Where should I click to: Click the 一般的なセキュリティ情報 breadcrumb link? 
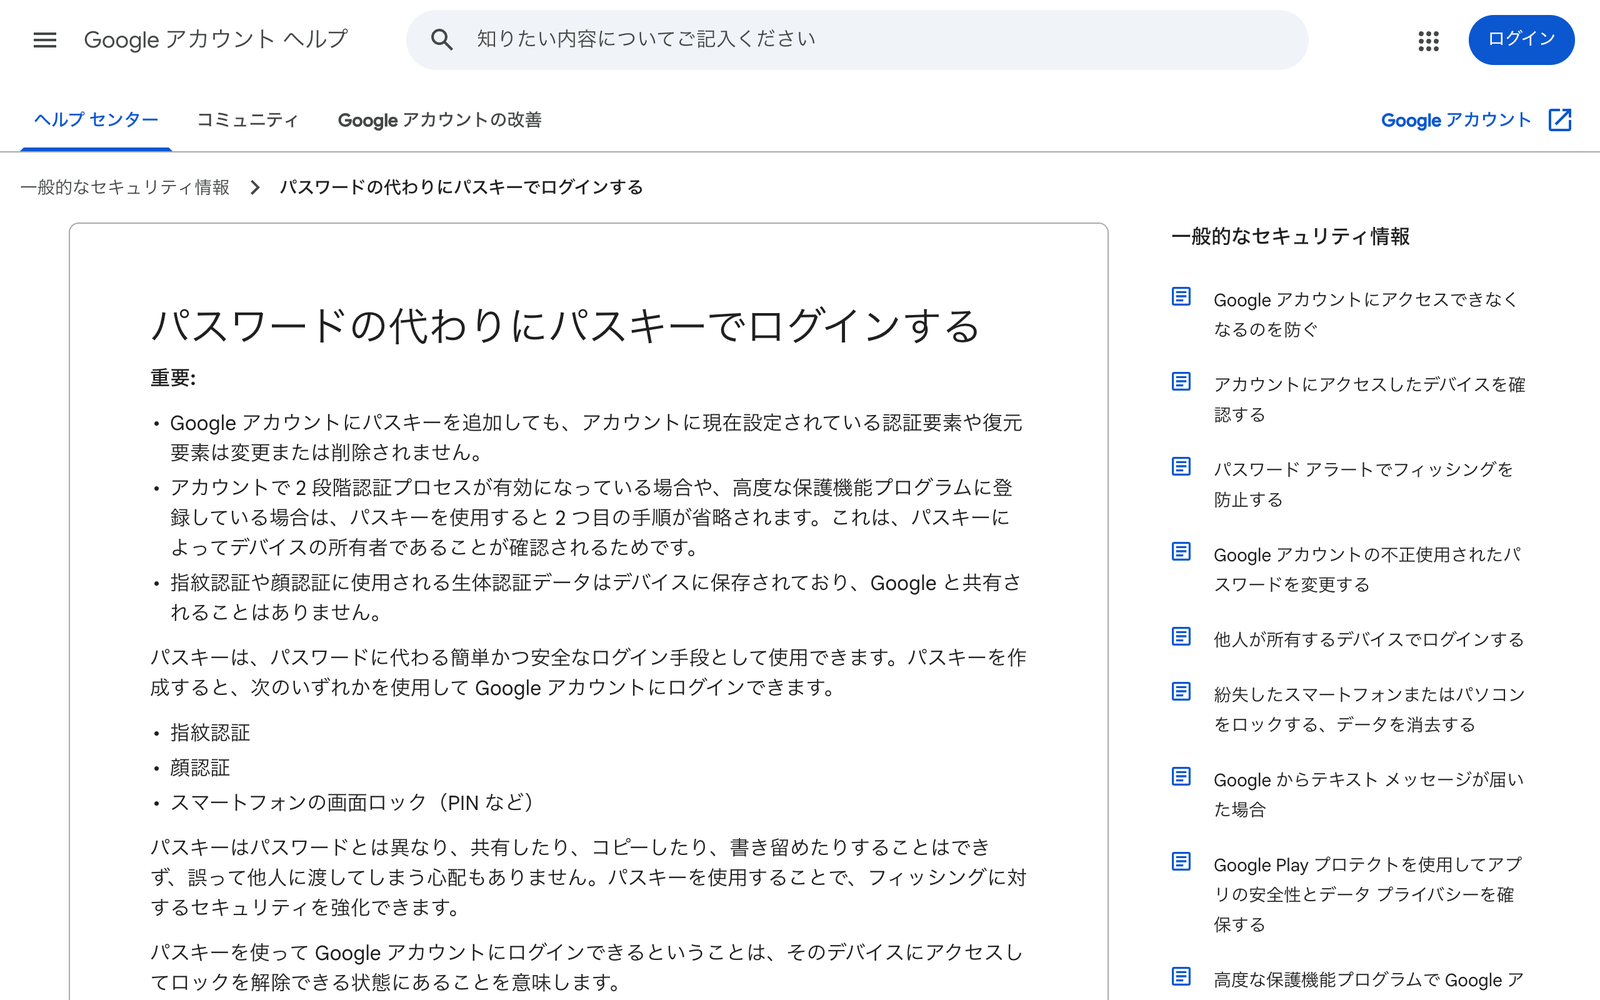tap(125, 188)
